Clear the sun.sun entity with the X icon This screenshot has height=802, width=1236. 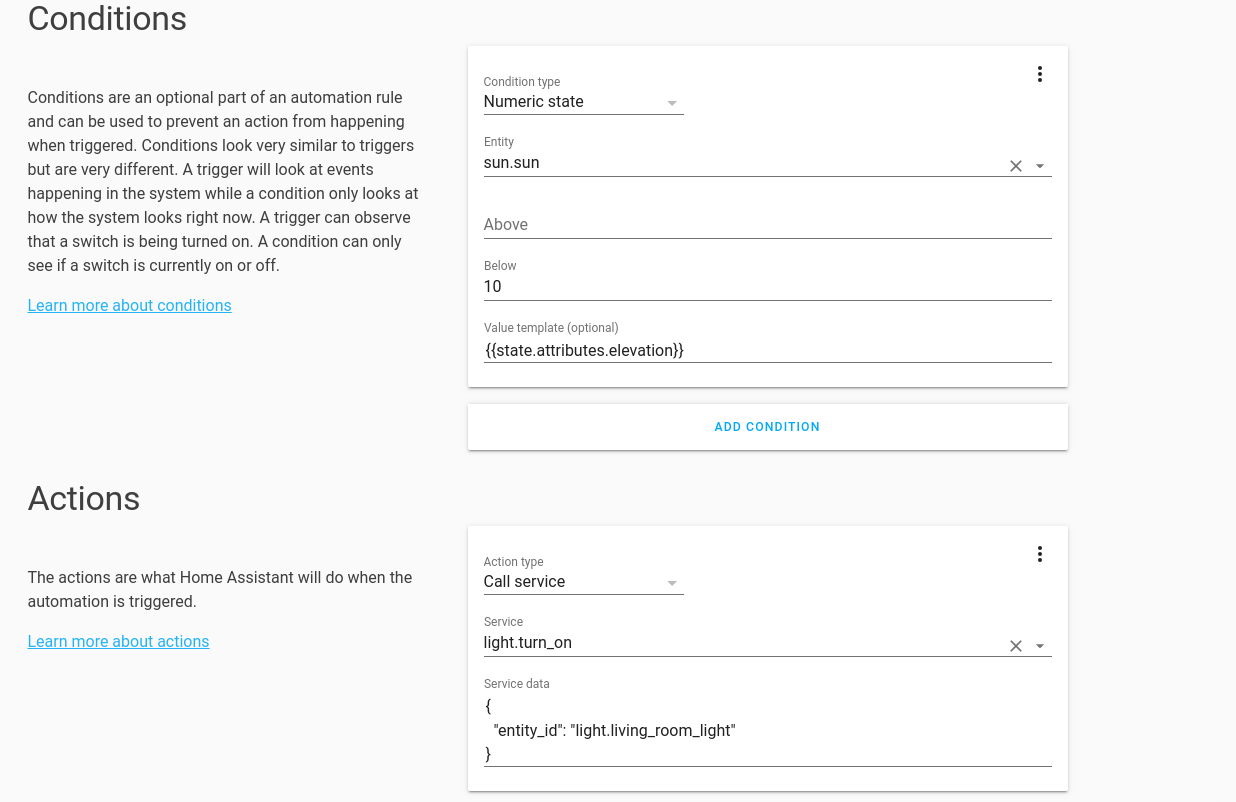pyautogui.click(x=1015, y=165)
